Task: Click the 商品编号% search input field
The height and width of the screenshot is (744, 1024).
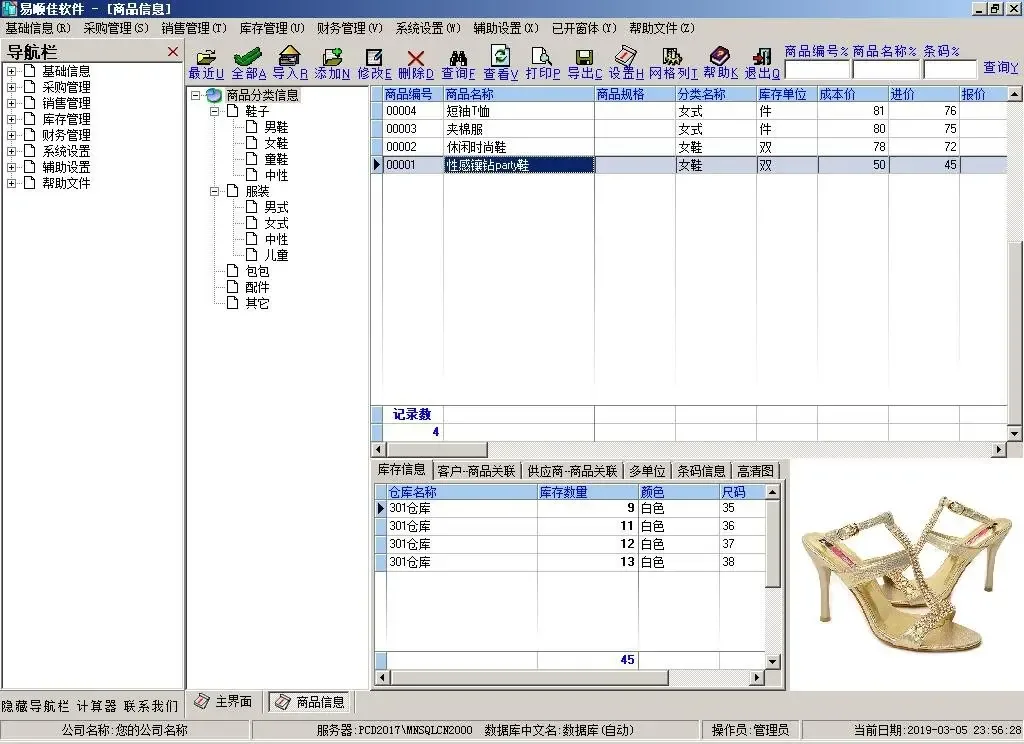Action: click(x=817, y=69)
